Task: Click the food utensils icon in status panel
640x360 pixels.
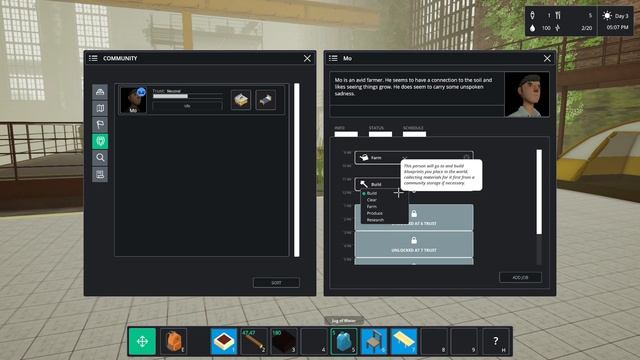Action: (558, 16)
